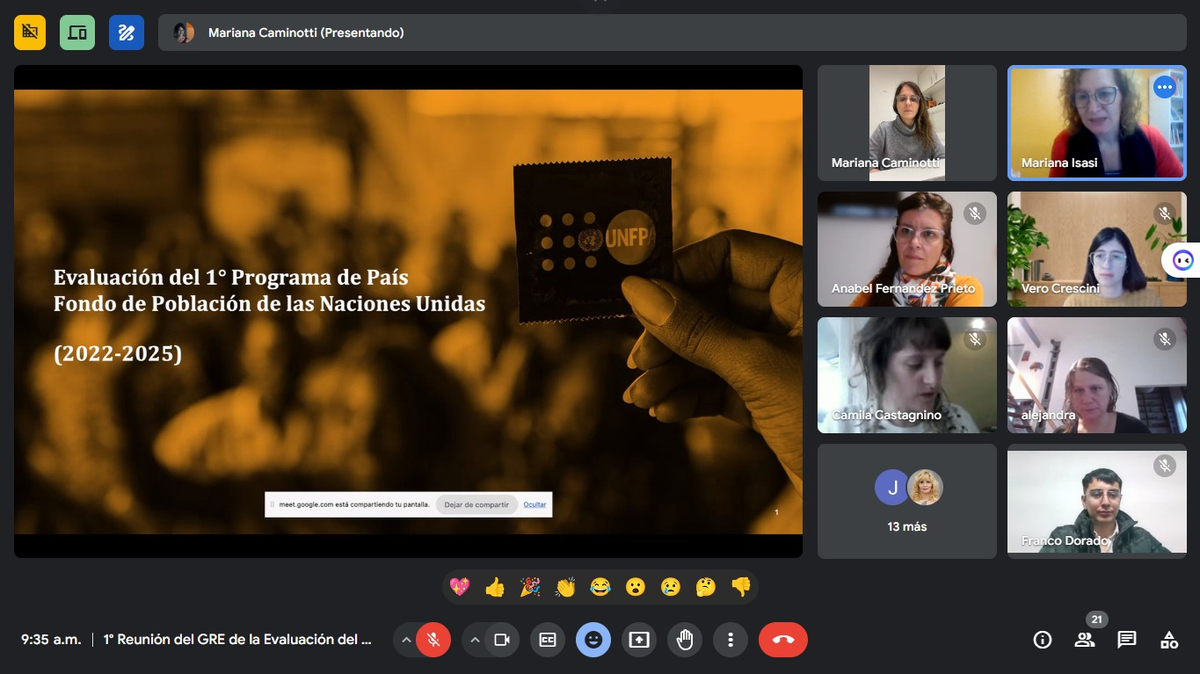The width and height of the screenshot is (1200, 674).
Task: Open meeting details info icon
Action: [x=1042, y=640]
